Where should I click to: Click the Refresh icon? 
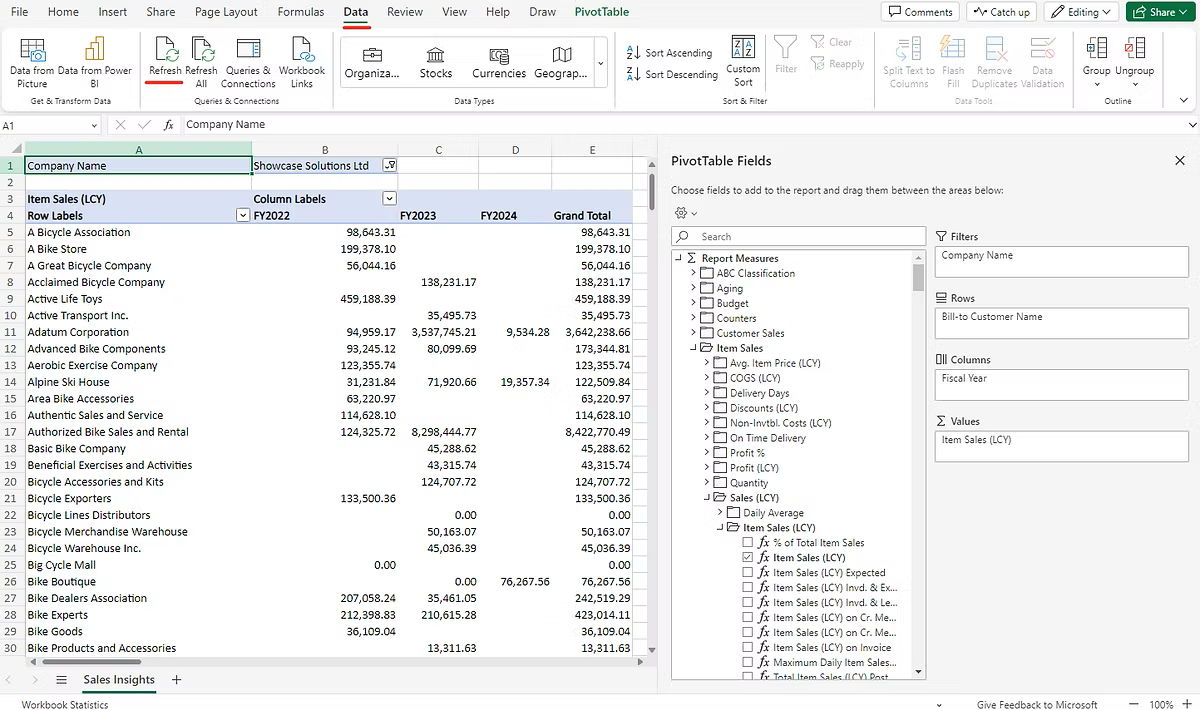(x=165, y=50)
